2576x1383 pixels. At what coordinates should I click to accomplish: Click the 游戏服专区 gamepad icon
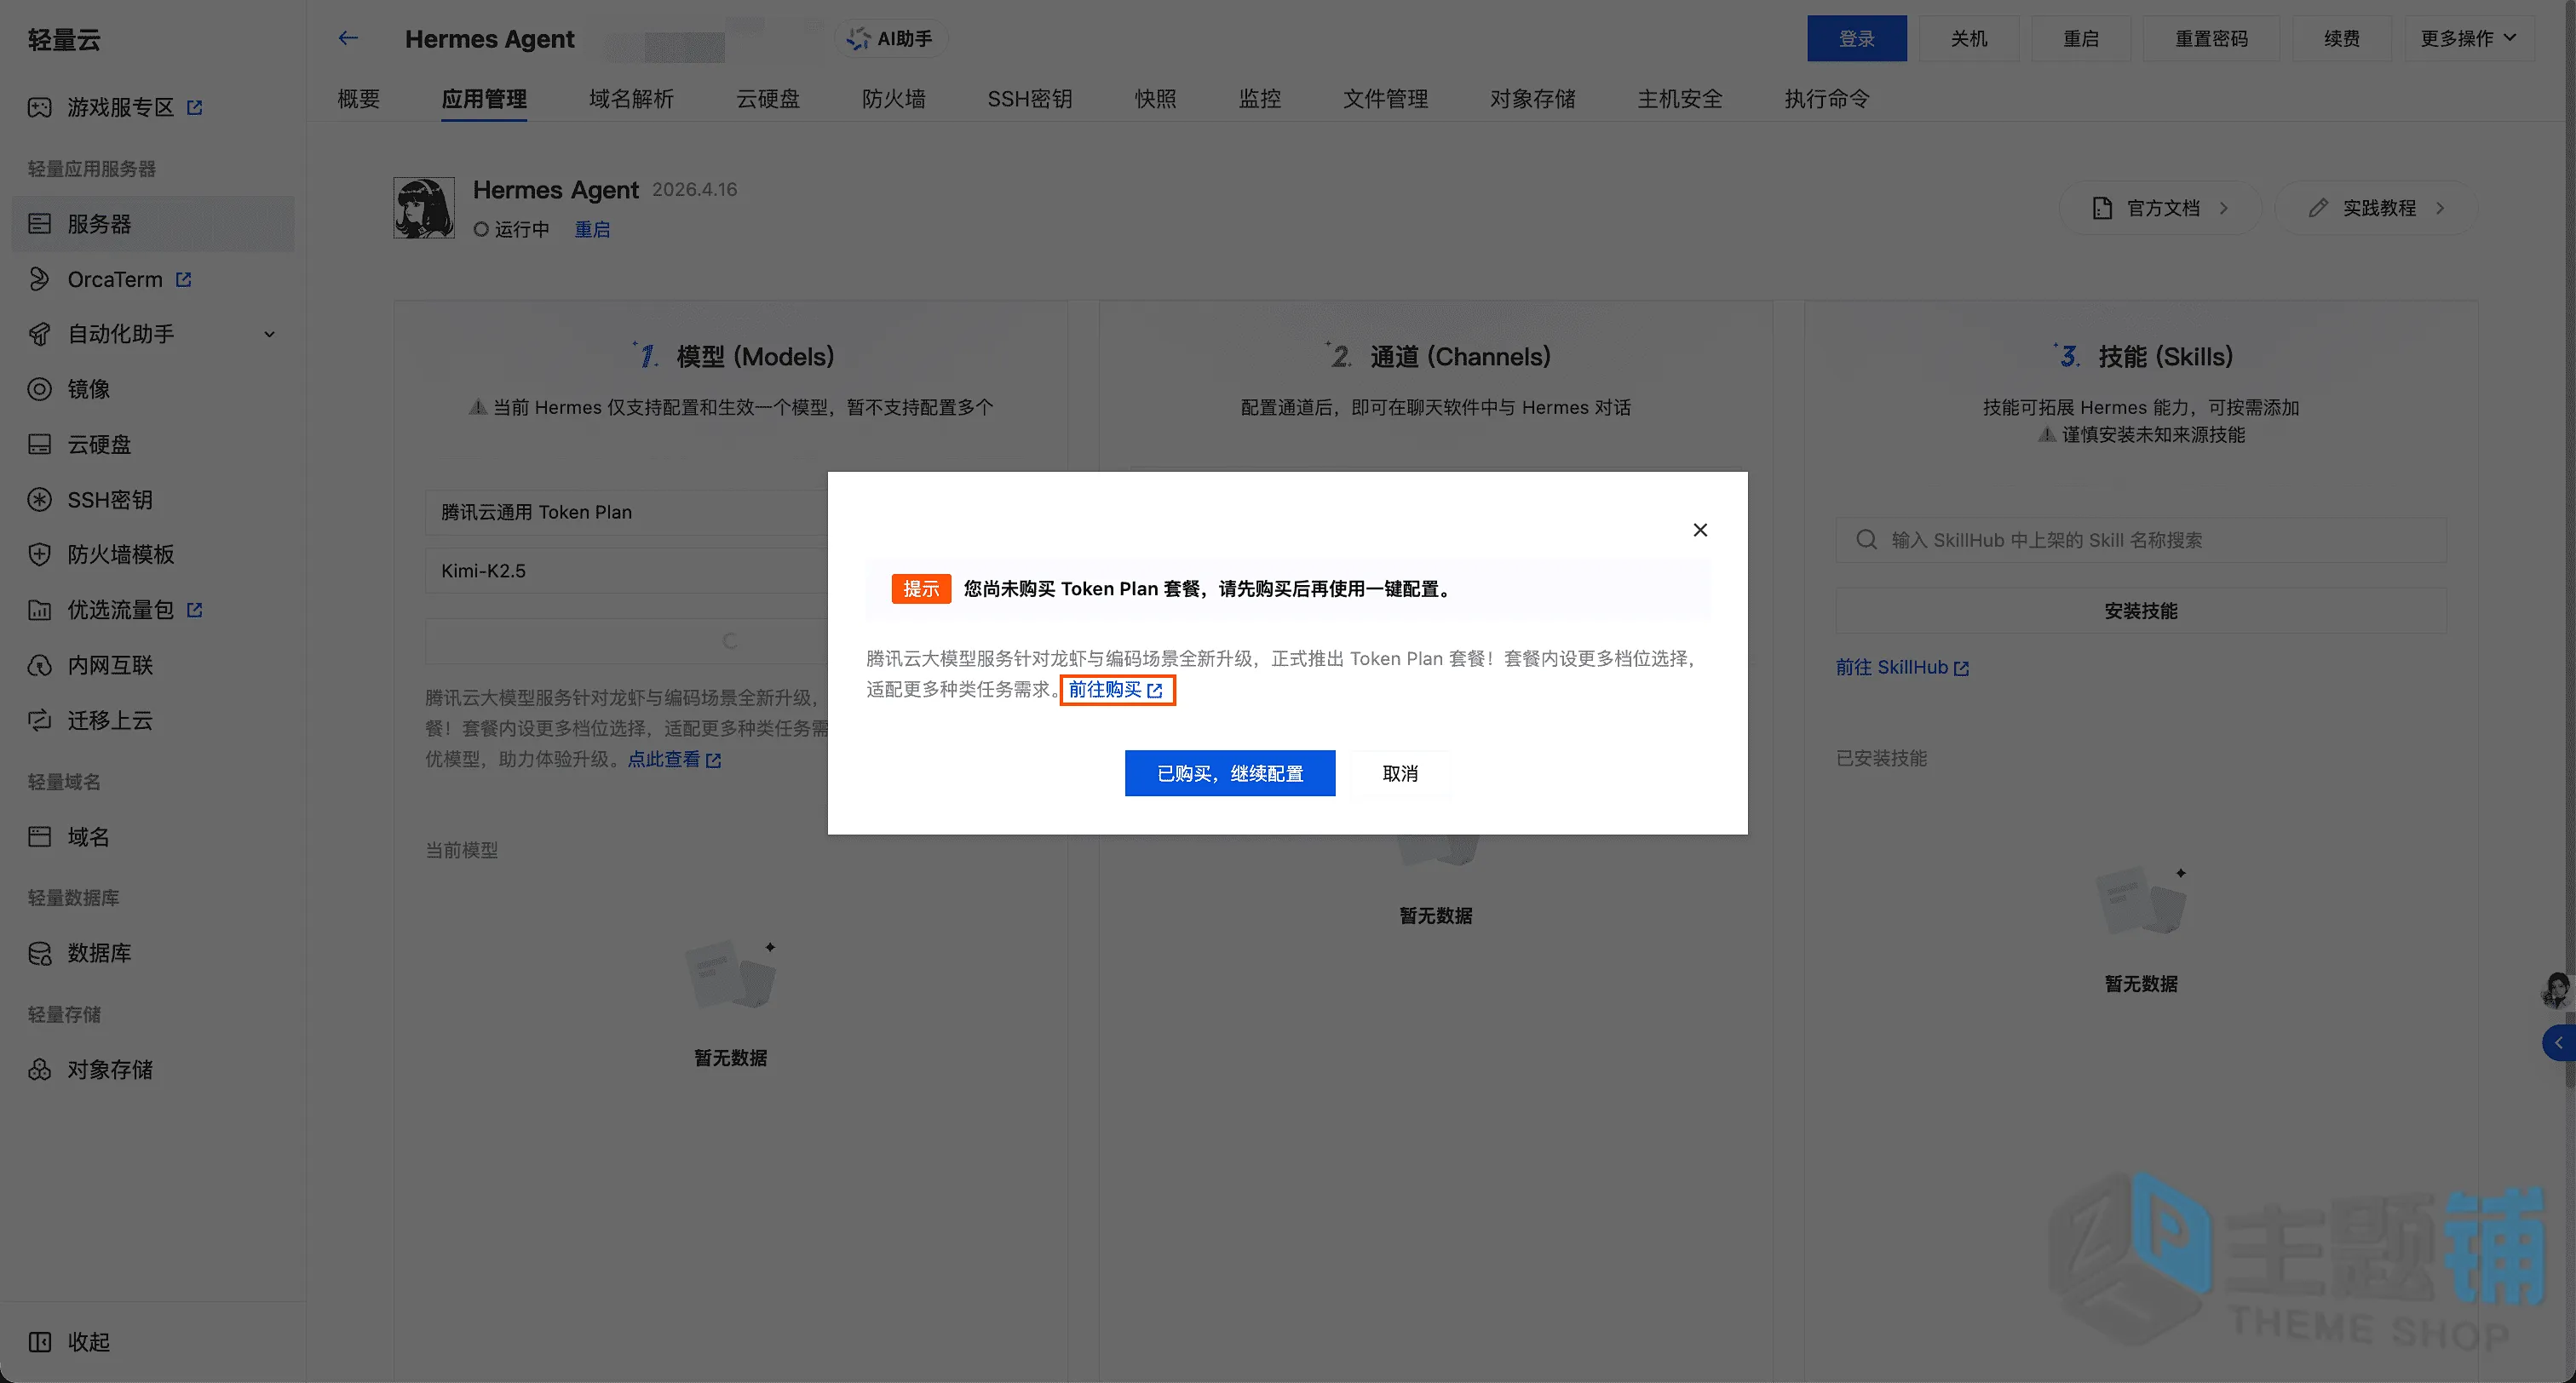39,107
